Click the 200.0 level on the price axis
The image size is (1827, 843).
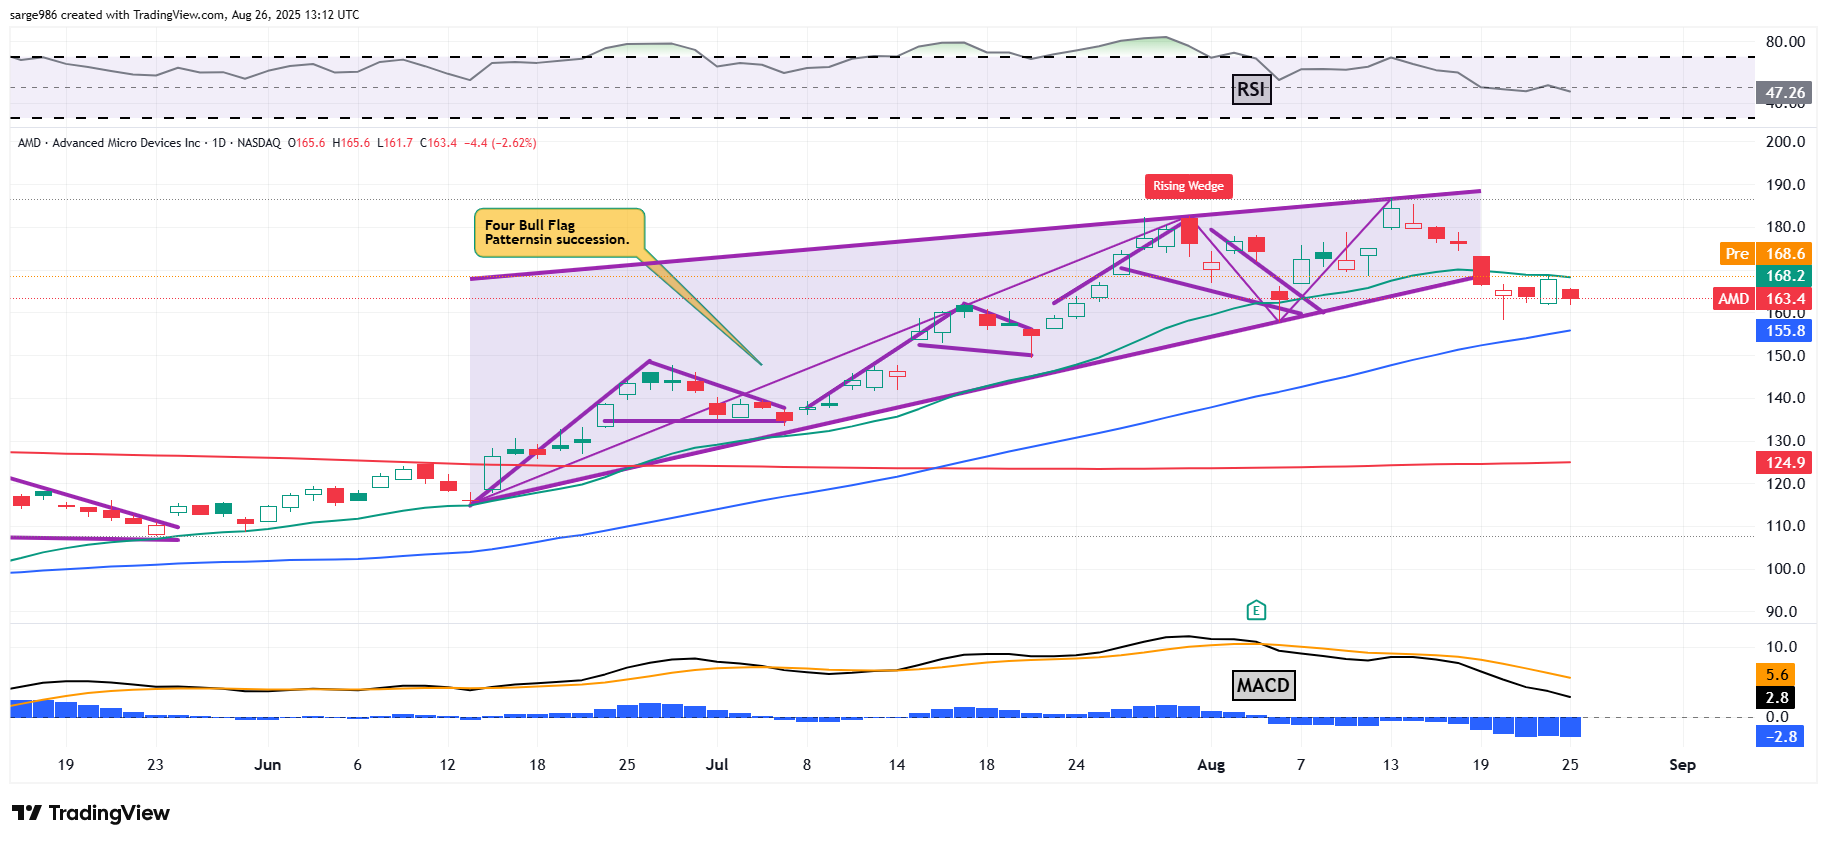tap(1785, 142)
